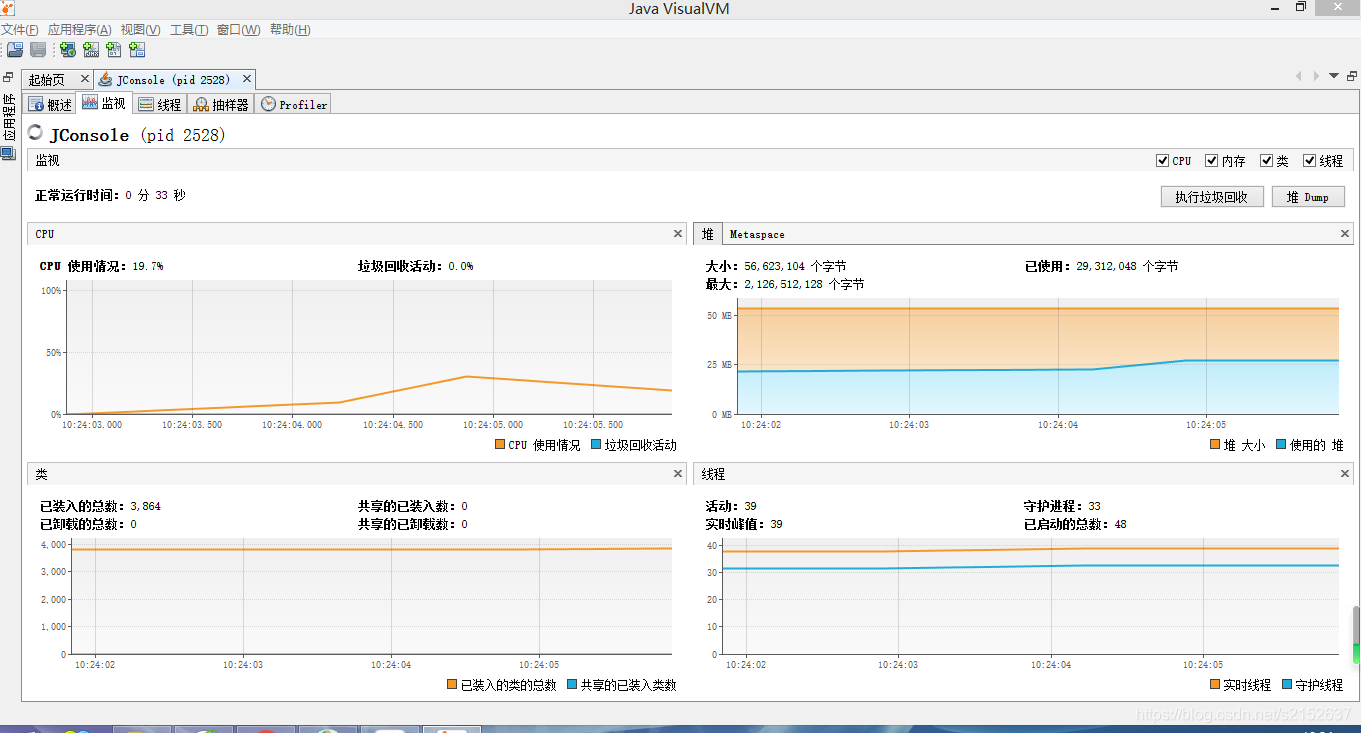Select the 监视 tab
This screenshot has height=733, width=1361.
coord(104,103)
